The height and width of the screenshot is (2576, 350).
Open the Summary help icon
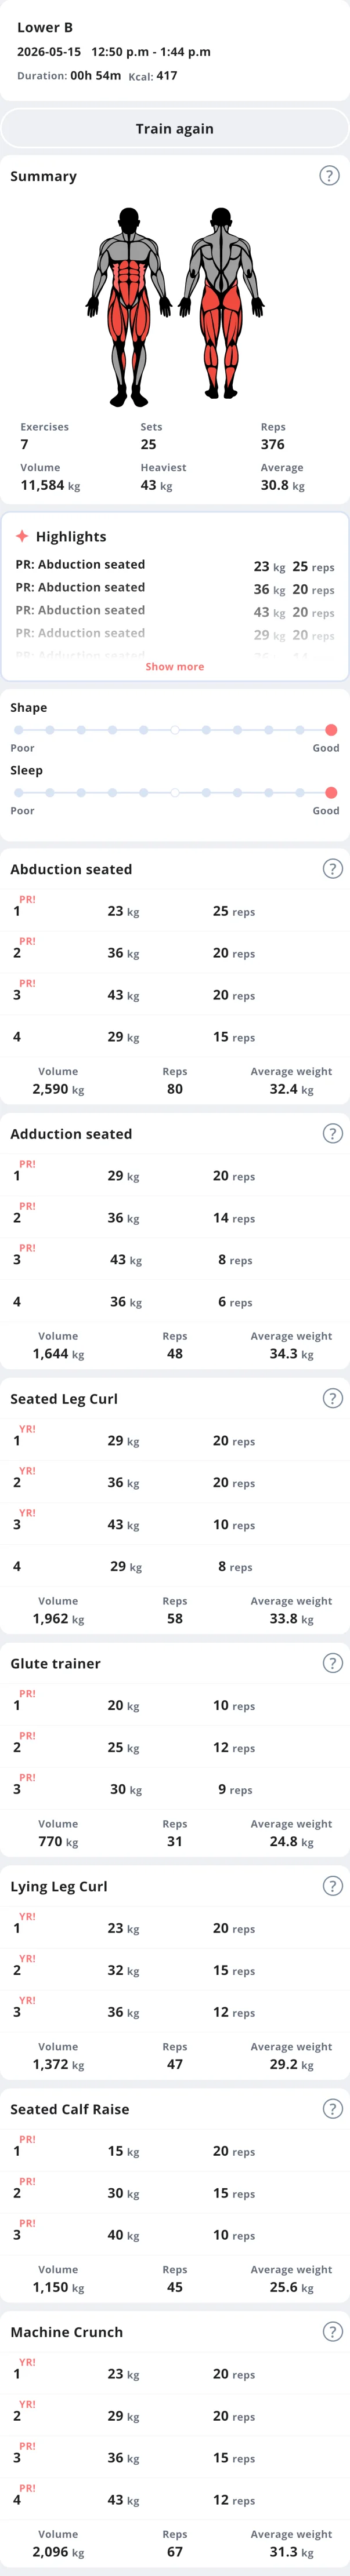(329, 175)
